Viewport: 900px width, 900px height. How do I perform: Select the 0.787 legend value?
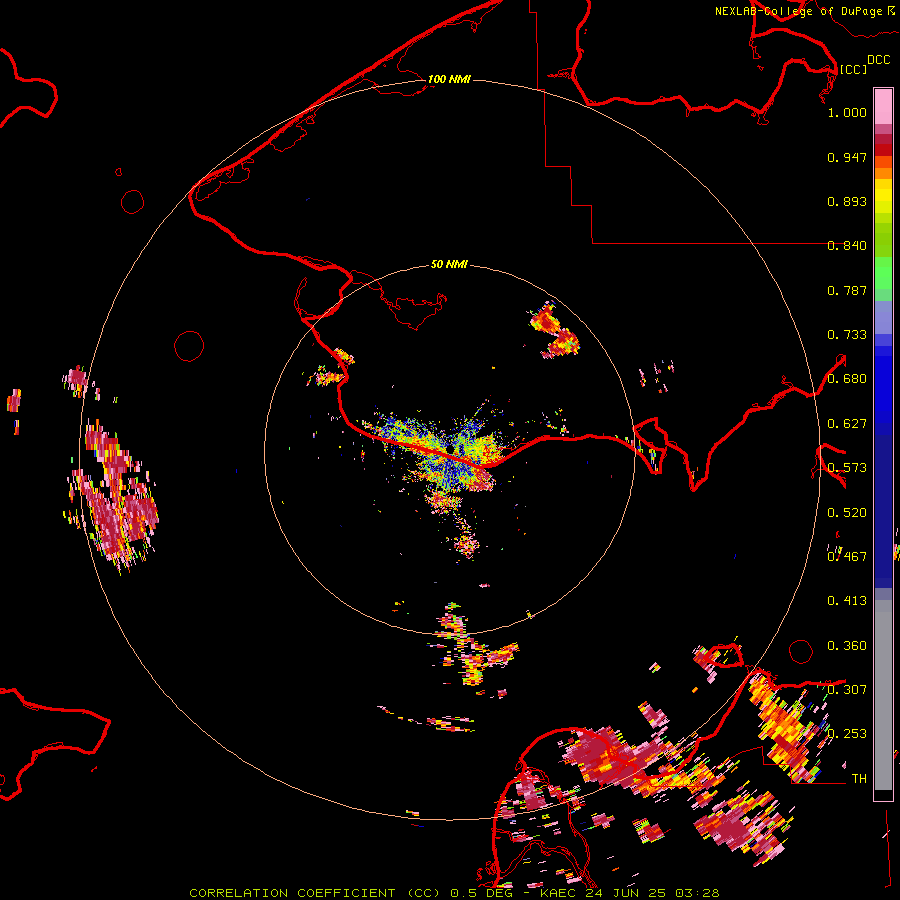pos(847,290)
